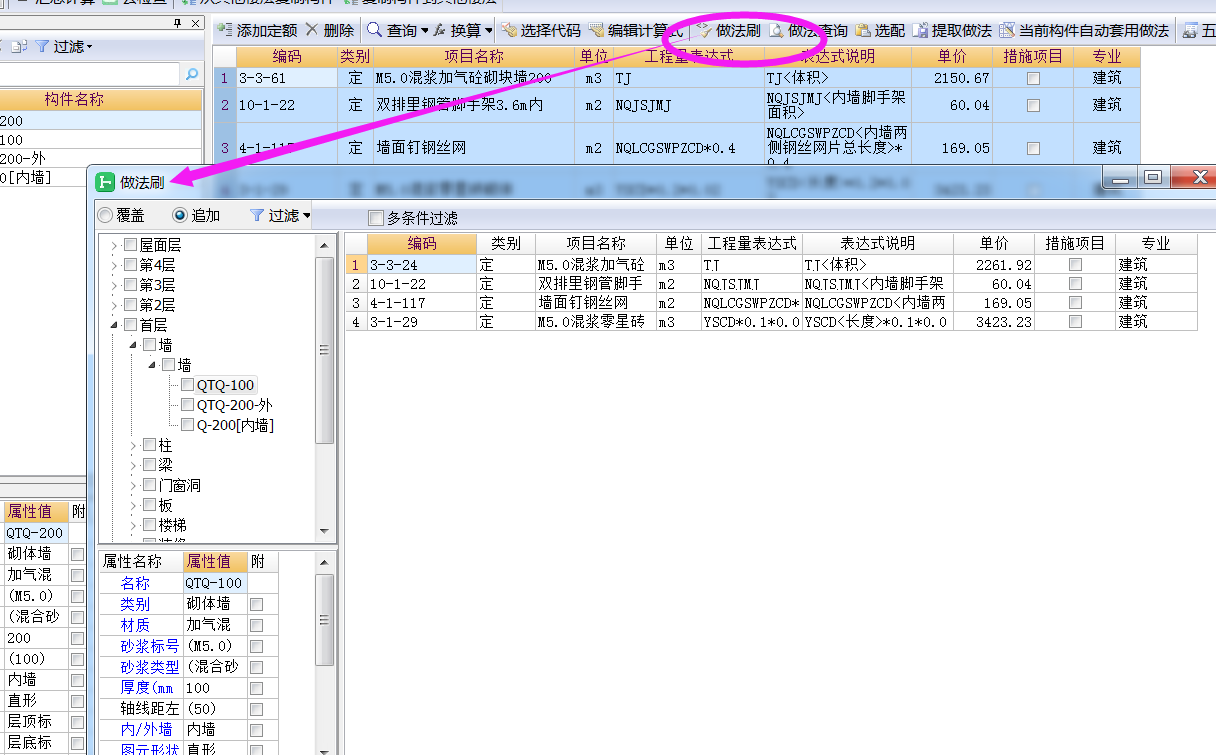This screenshot has height=755, width=1216.
Task: Click the pin icon on left panel header
Action: [177, 23]
